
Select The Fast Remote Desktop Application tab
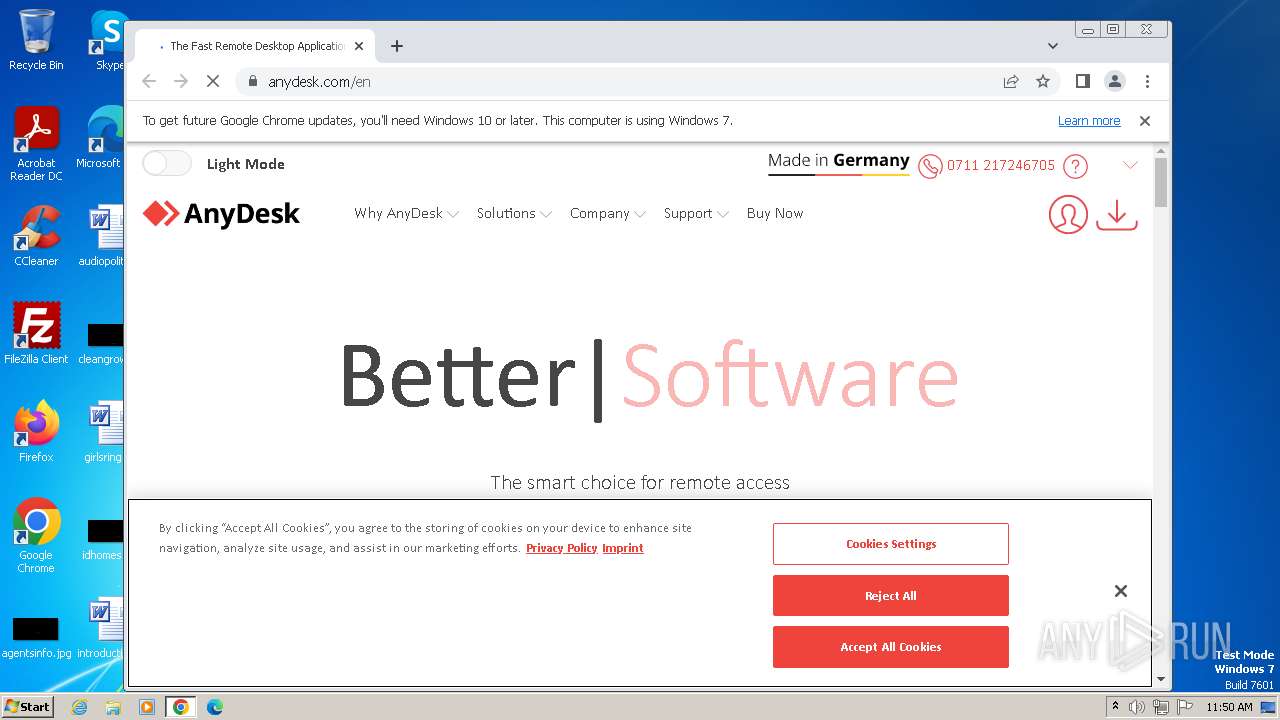[255, 46]
